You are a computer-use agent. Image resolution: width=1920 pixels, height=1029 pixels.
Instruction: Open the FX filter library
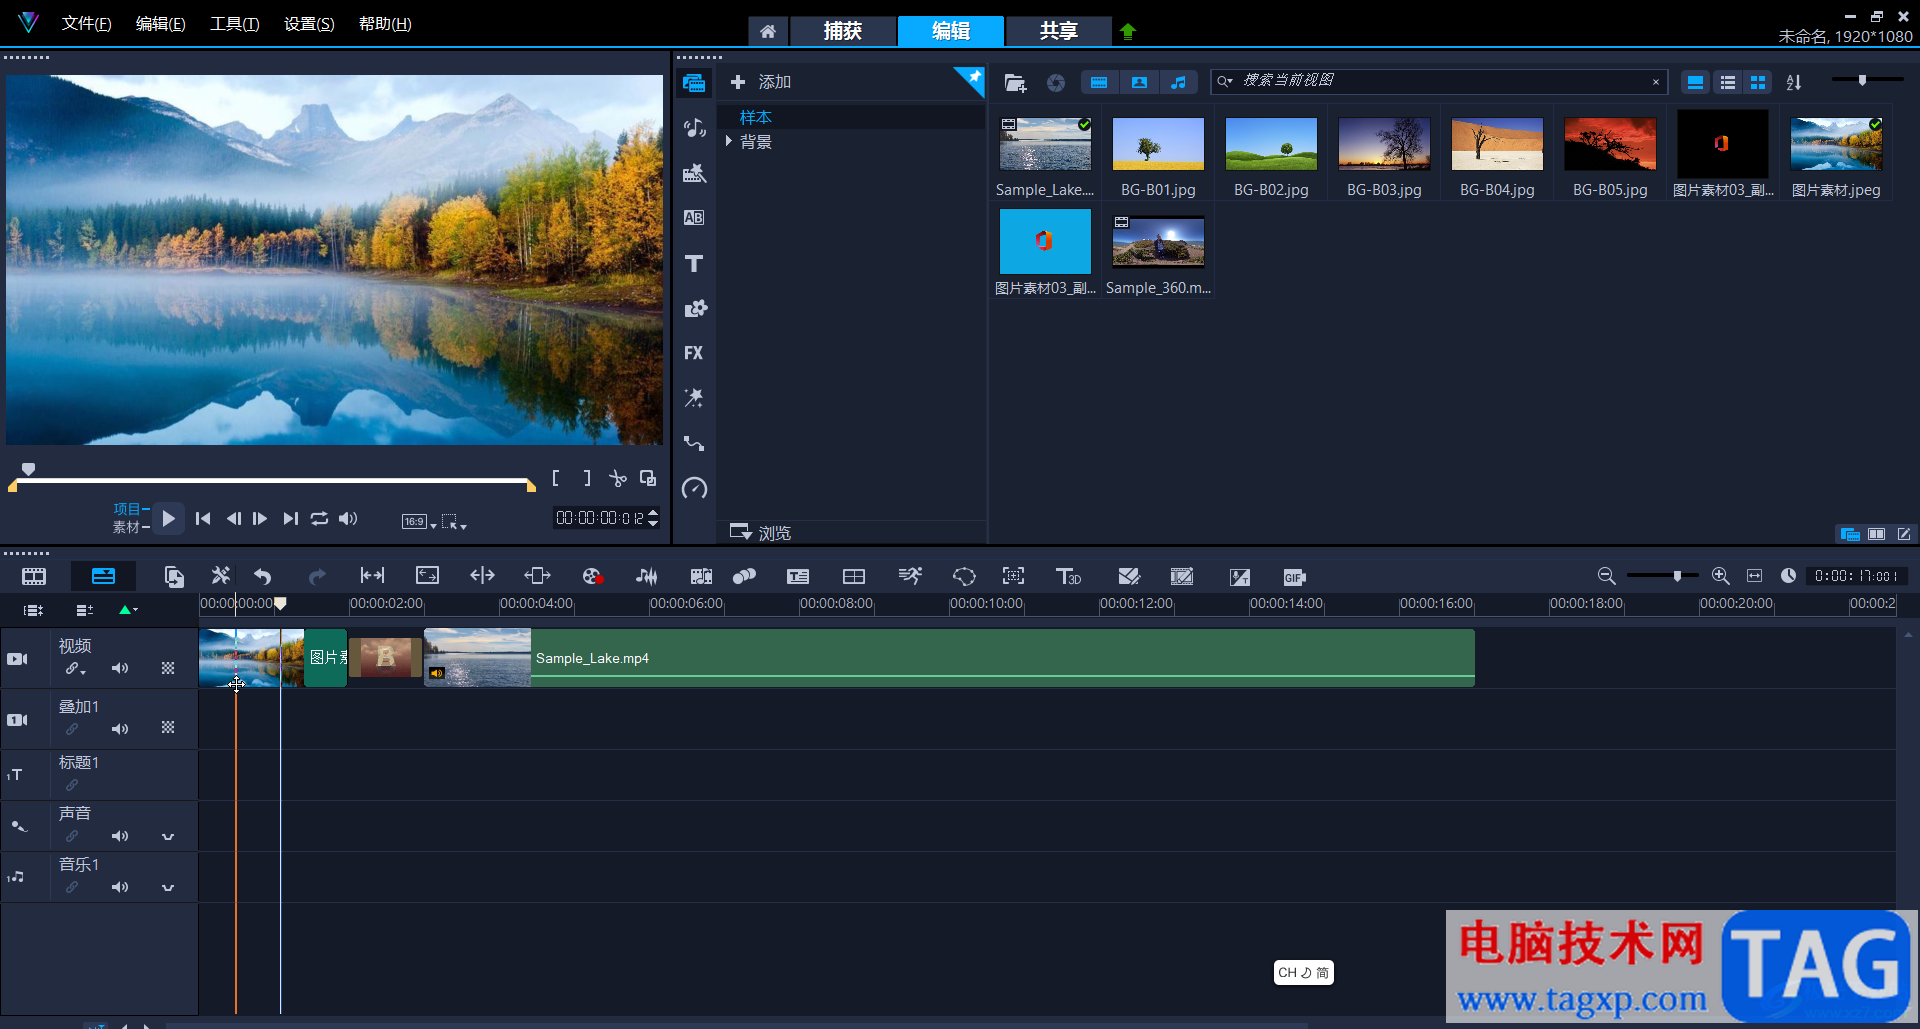pyautogui.click(x=694, y=353)
